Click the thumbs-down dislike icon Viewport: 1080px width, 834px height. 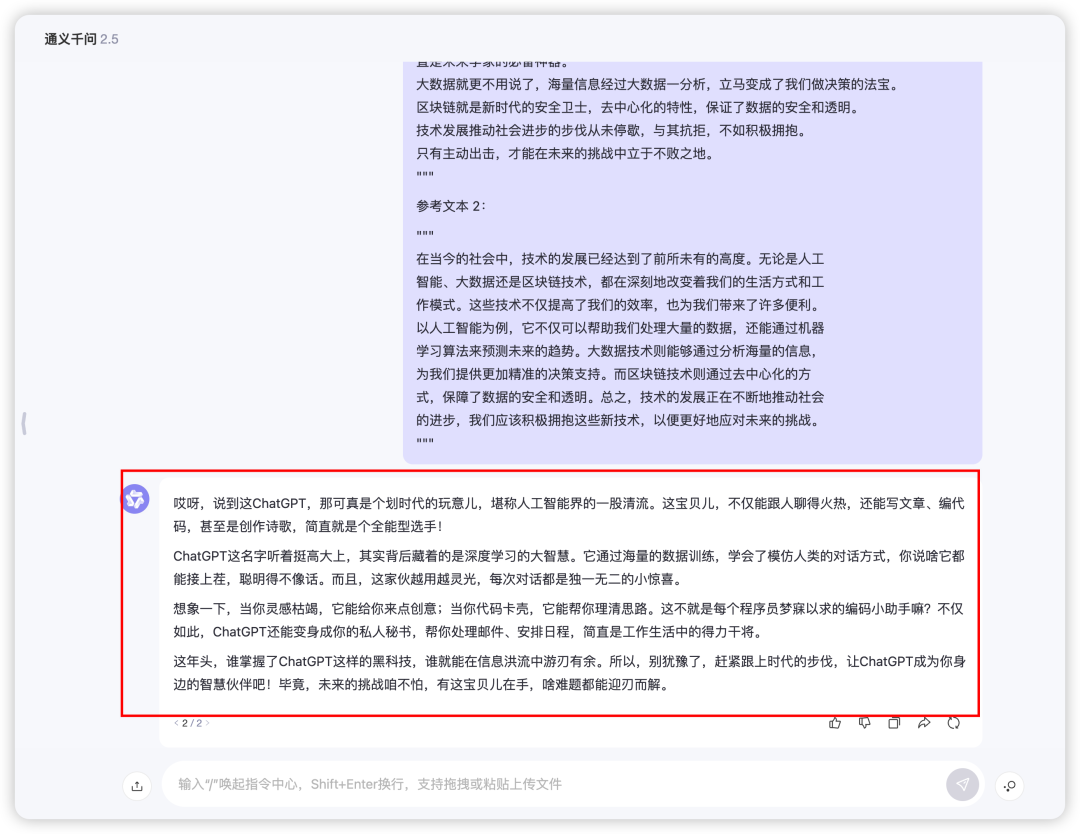click(x=864, y=723)
